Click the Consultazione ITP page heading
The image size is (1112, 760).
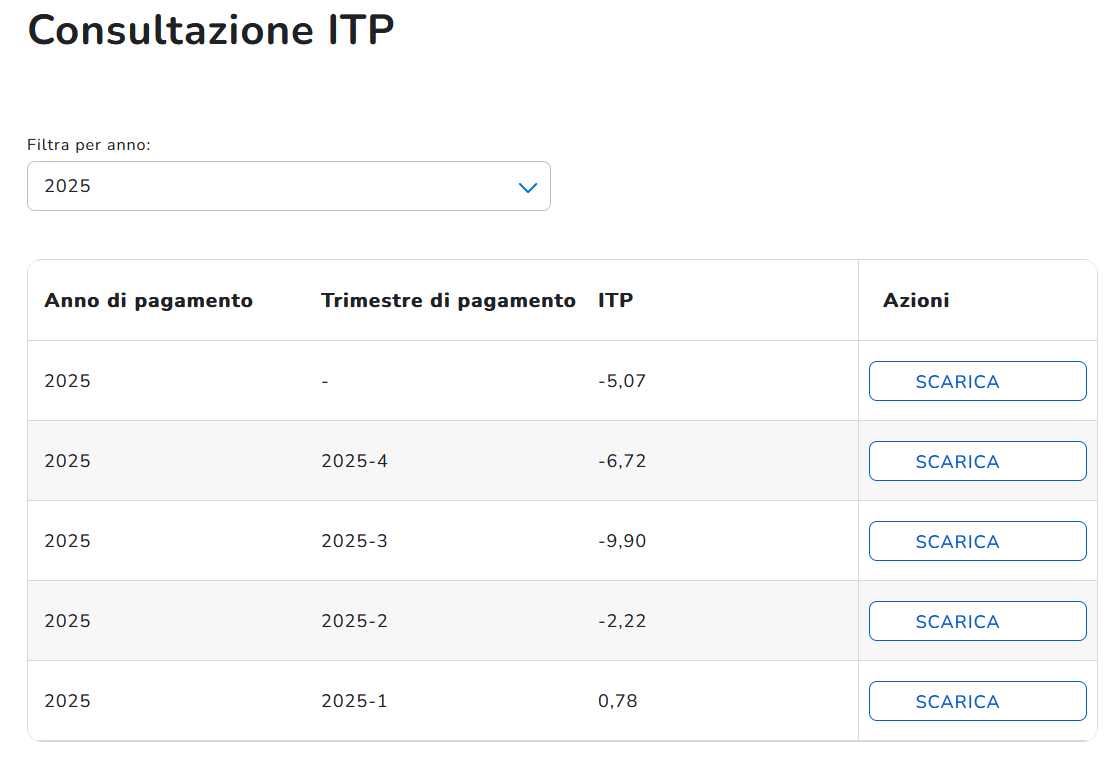click(211, 30)
